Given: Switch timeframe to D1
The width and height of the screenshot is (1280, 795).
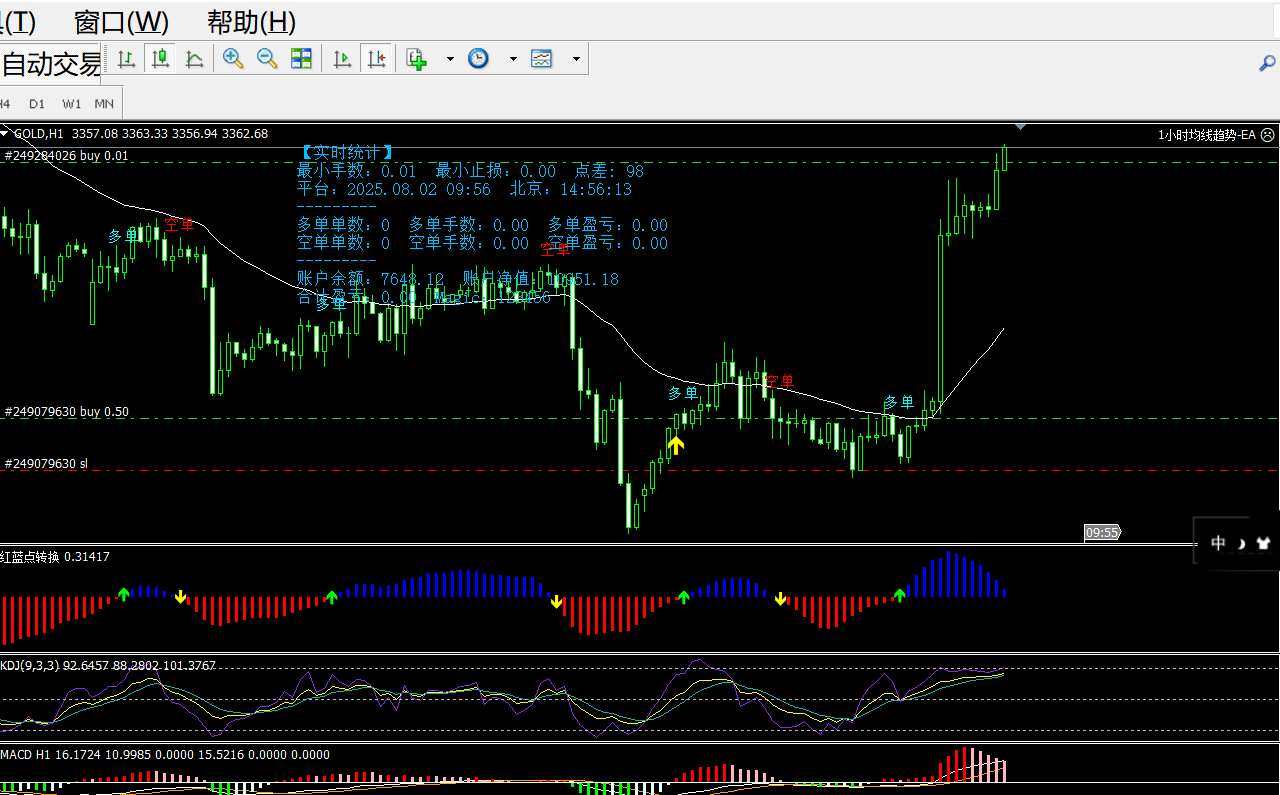Looking at the screenshot, I should point(37,103).
